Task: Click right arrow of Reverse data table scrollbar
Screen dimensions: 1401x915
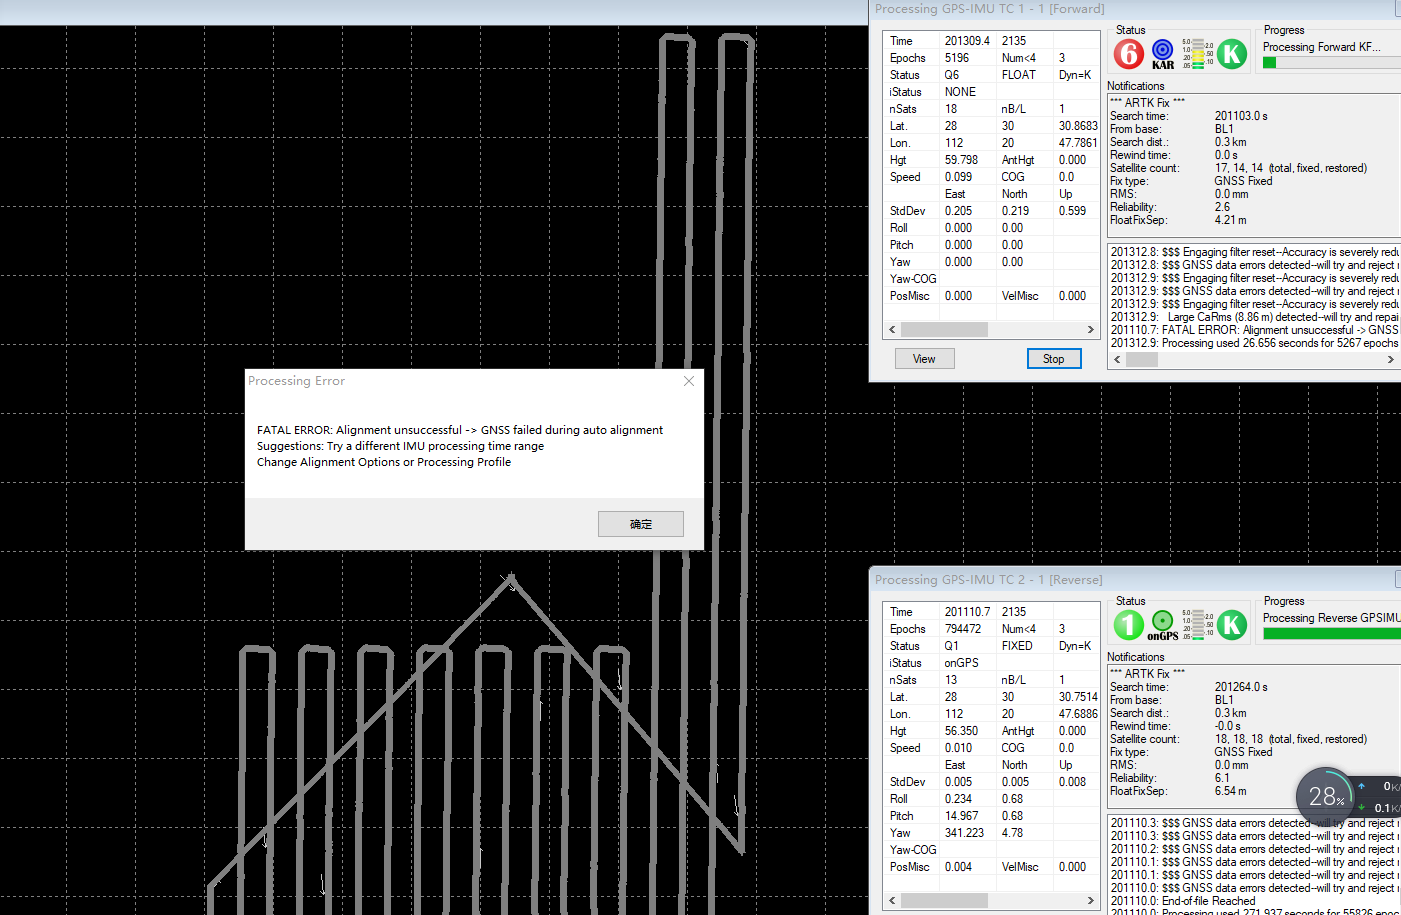Action: coord(1091,900)
